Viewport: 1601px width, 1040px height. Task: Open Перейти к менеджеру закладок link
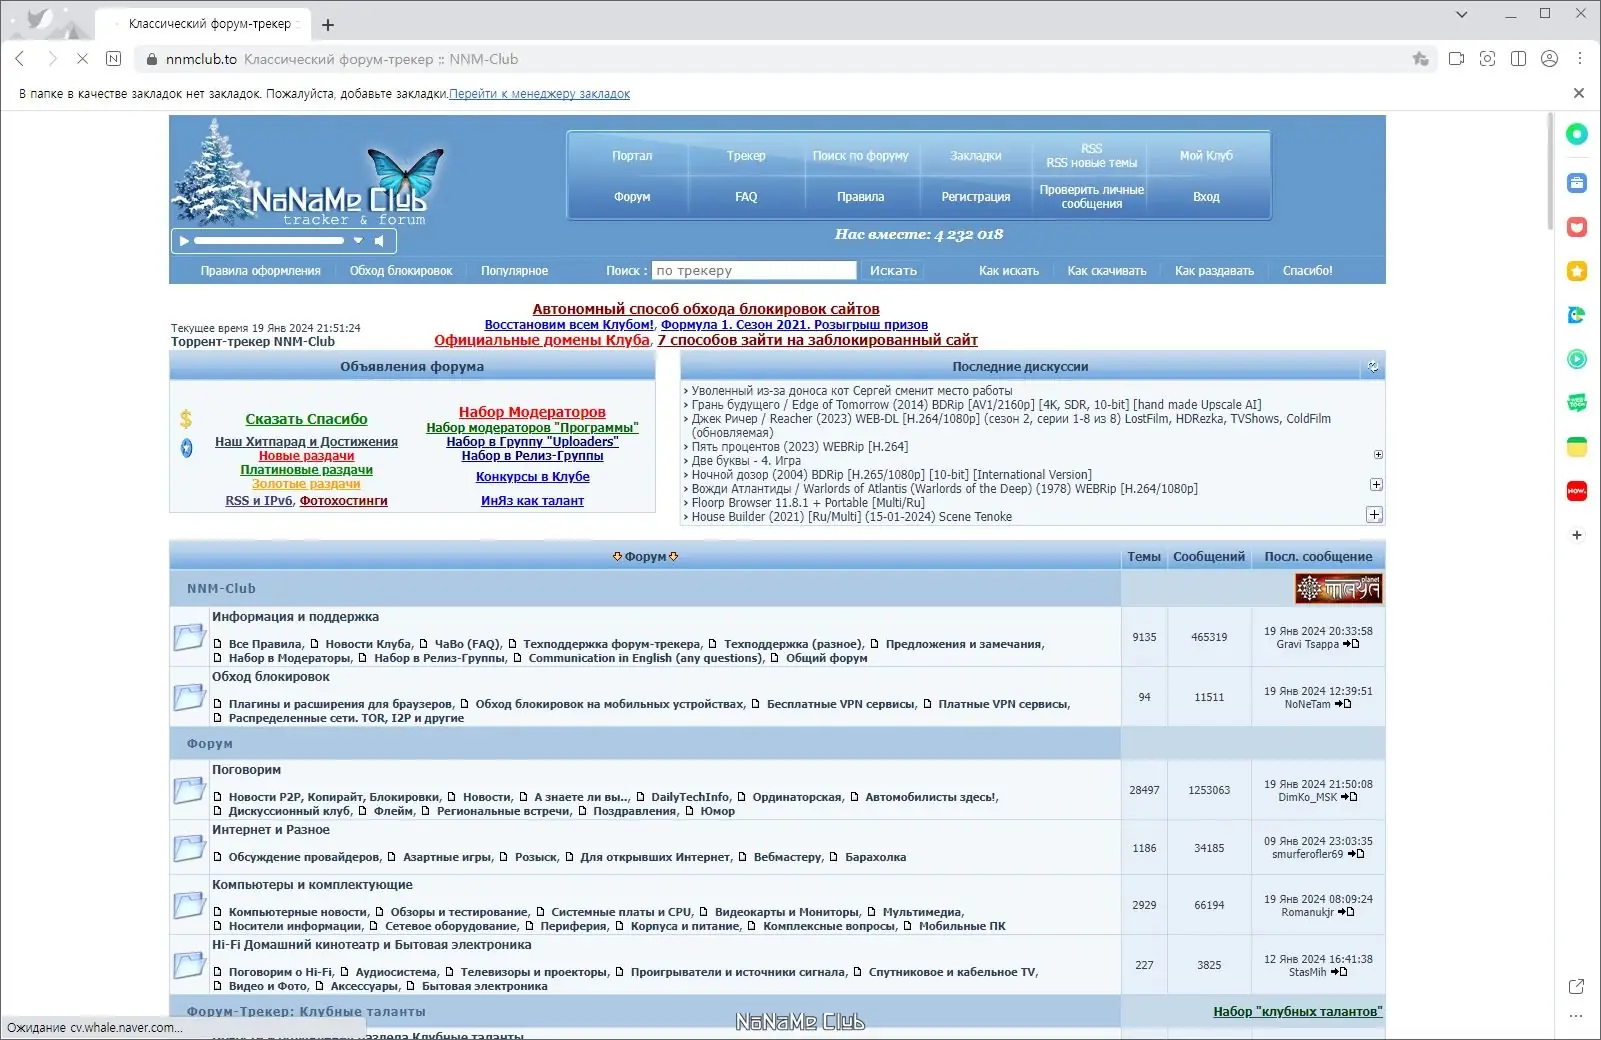click(539, 94)
